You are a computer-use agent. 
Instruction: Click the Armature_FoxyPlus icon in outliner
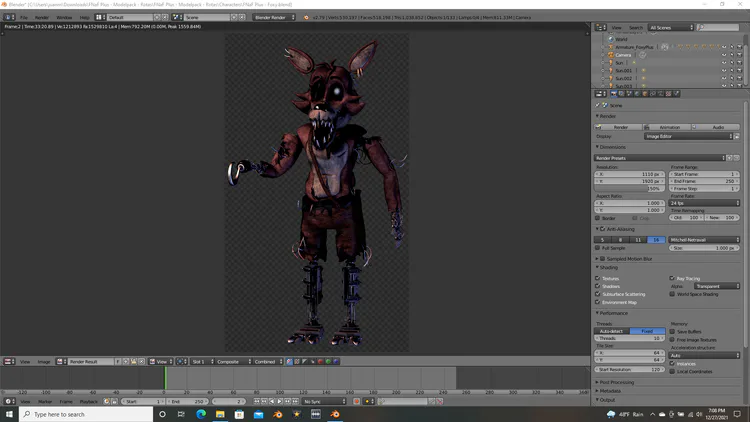611,47
